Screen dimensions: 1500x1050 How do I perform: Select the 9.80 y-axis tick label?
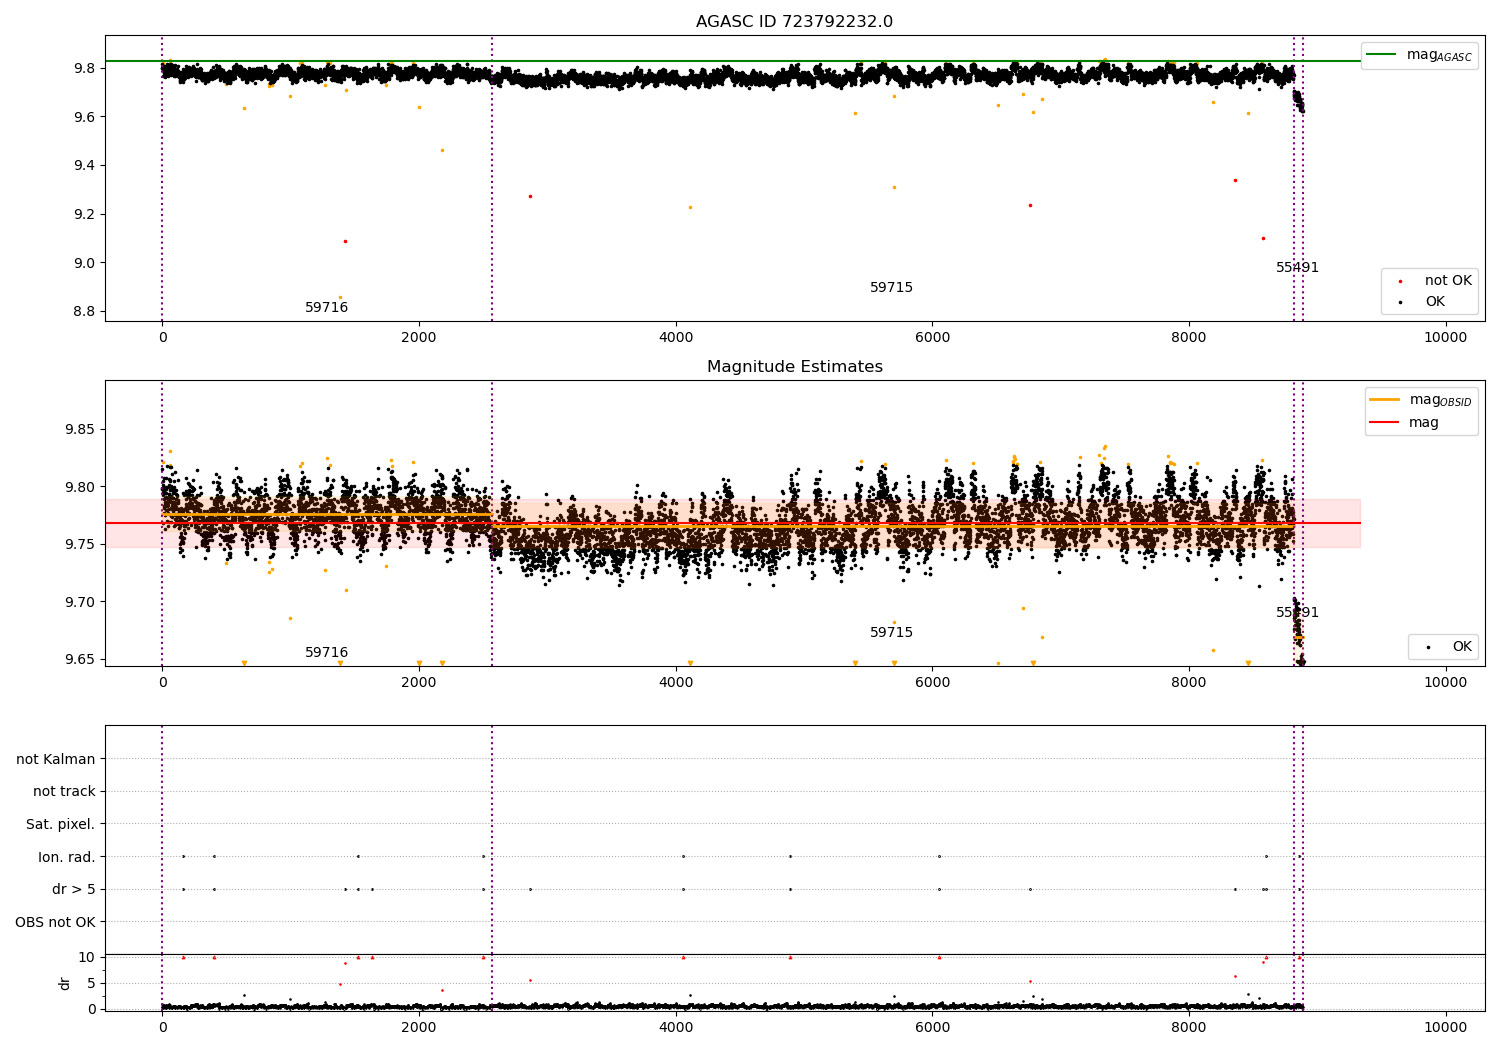[81, 488]
